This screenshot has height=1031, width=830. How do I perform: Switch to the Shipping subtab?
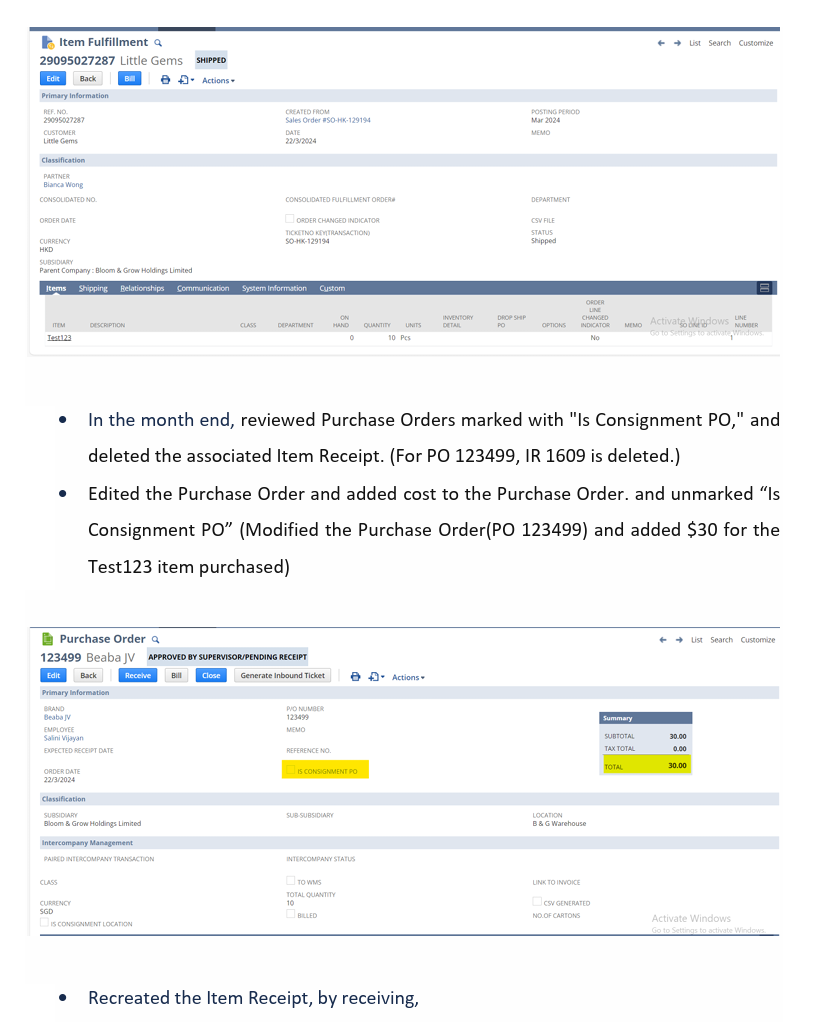pyautogui.click(x=93, y=289)
